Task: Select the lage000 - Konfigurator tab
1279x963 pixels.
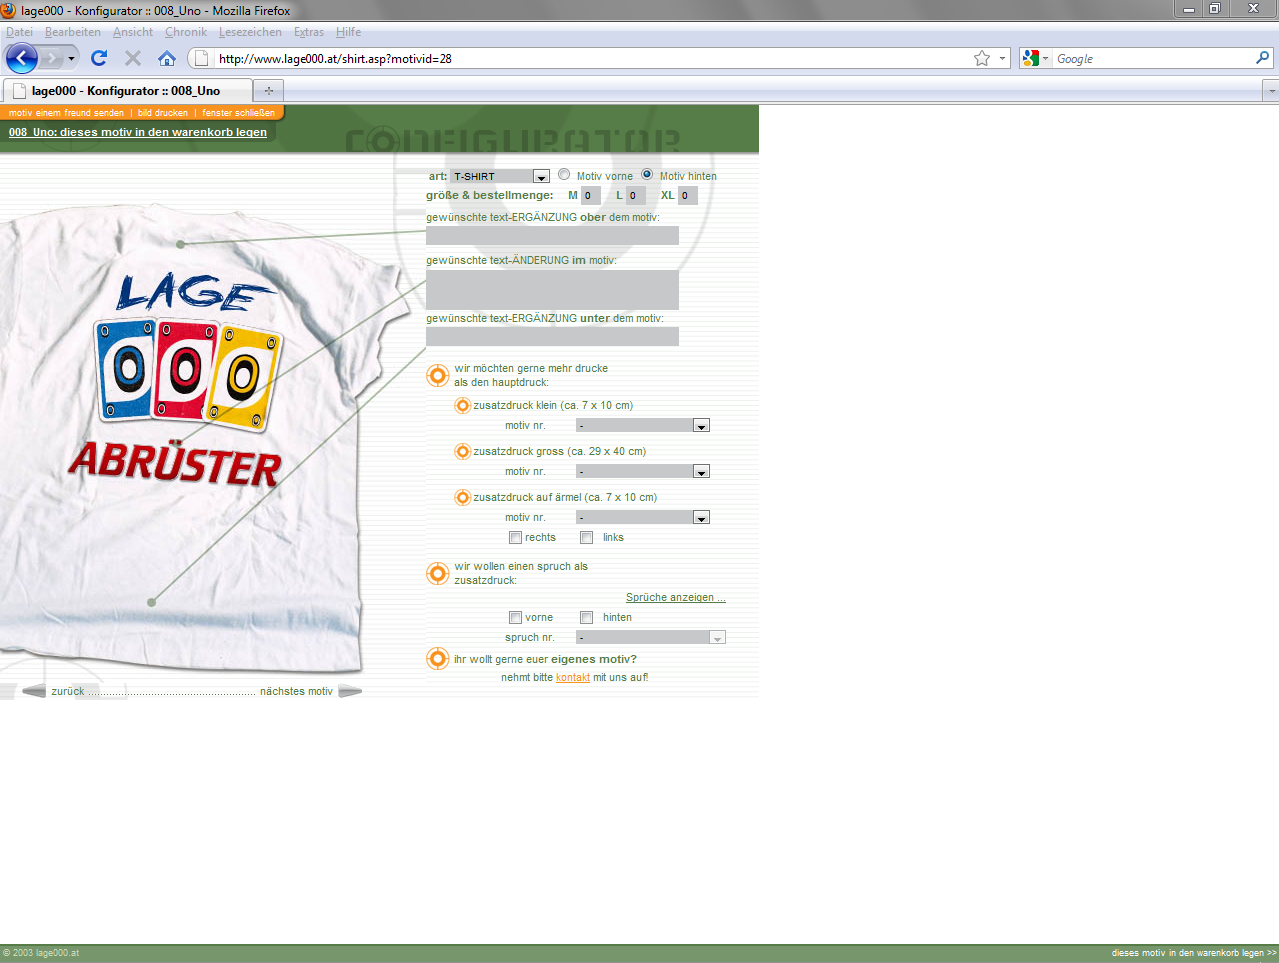Action: click(x=128, y=90)
